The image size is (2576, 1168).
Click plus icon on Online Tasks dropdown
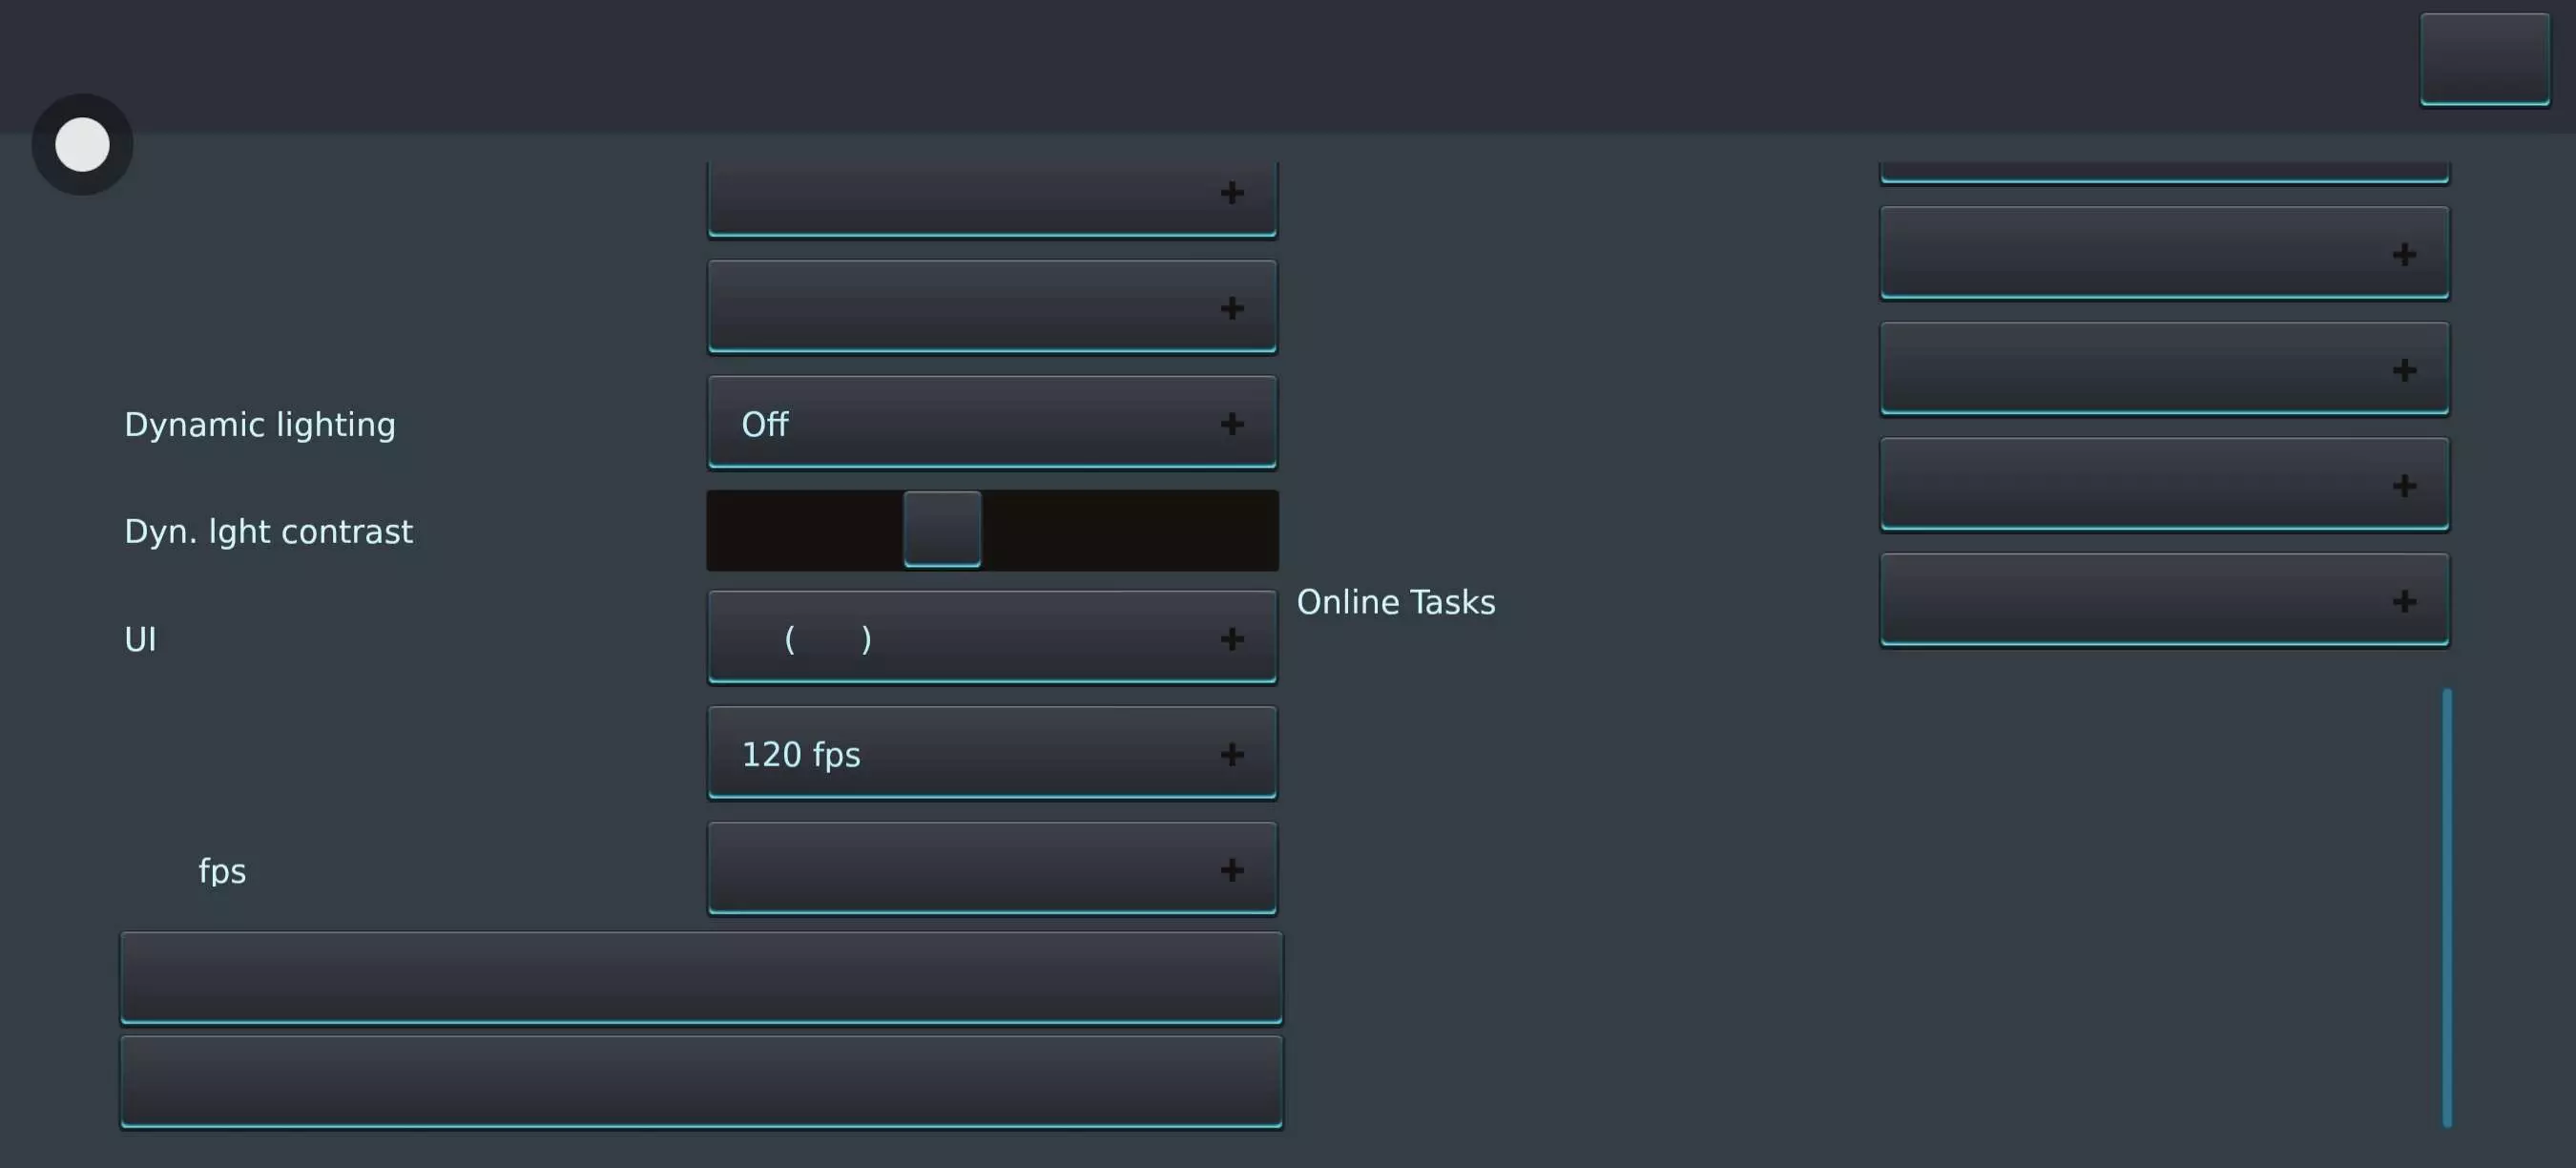2404,601
